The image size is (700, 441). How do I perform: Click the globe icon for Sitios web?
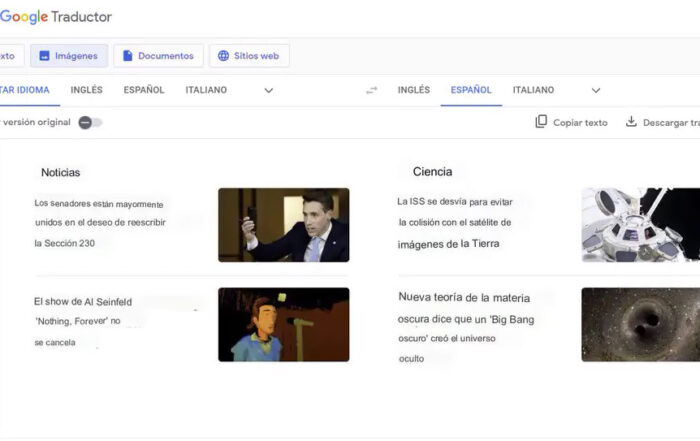(223, 56)
